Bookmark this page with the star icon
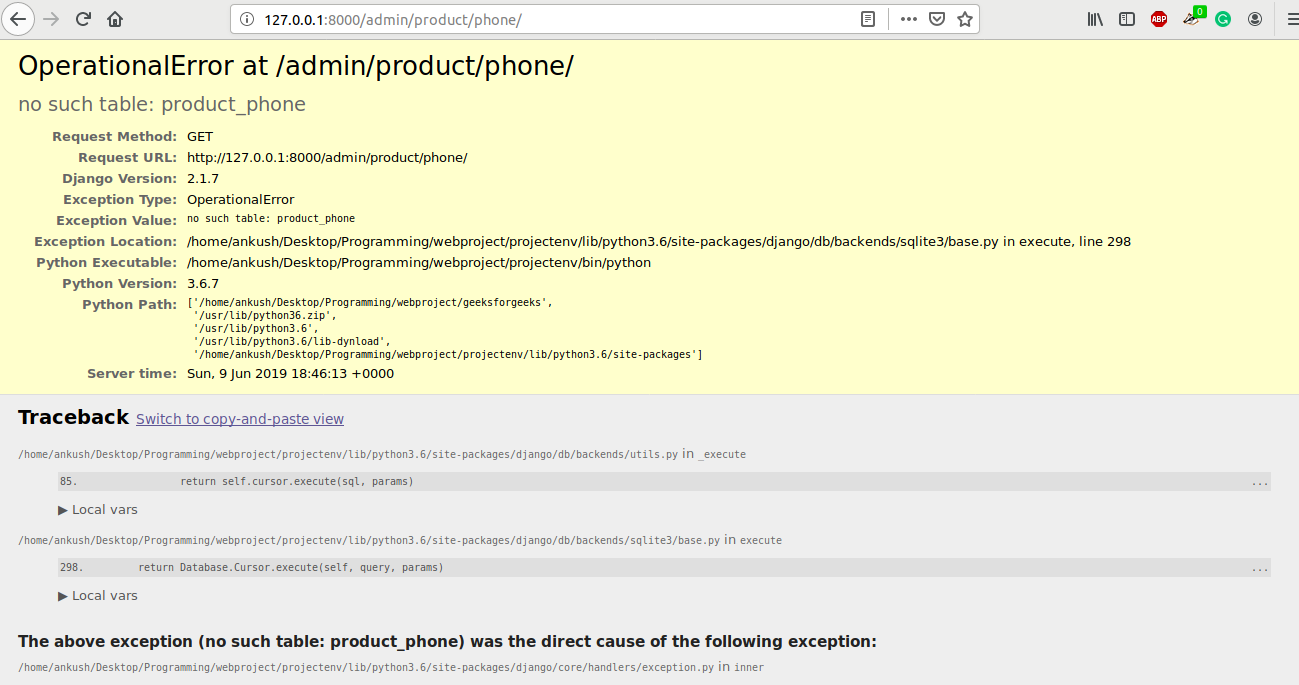The image size is (1299, 685). click(964, 19)
